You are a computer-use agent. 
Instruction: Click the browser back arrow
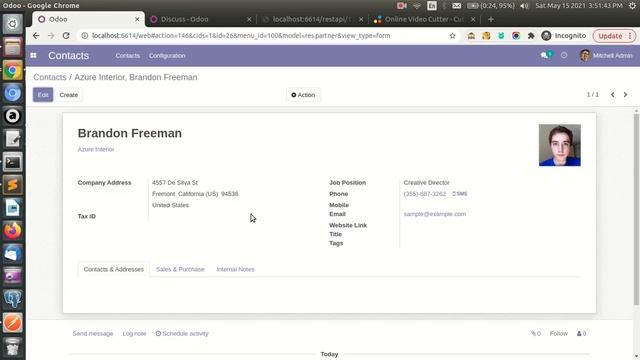36,36
